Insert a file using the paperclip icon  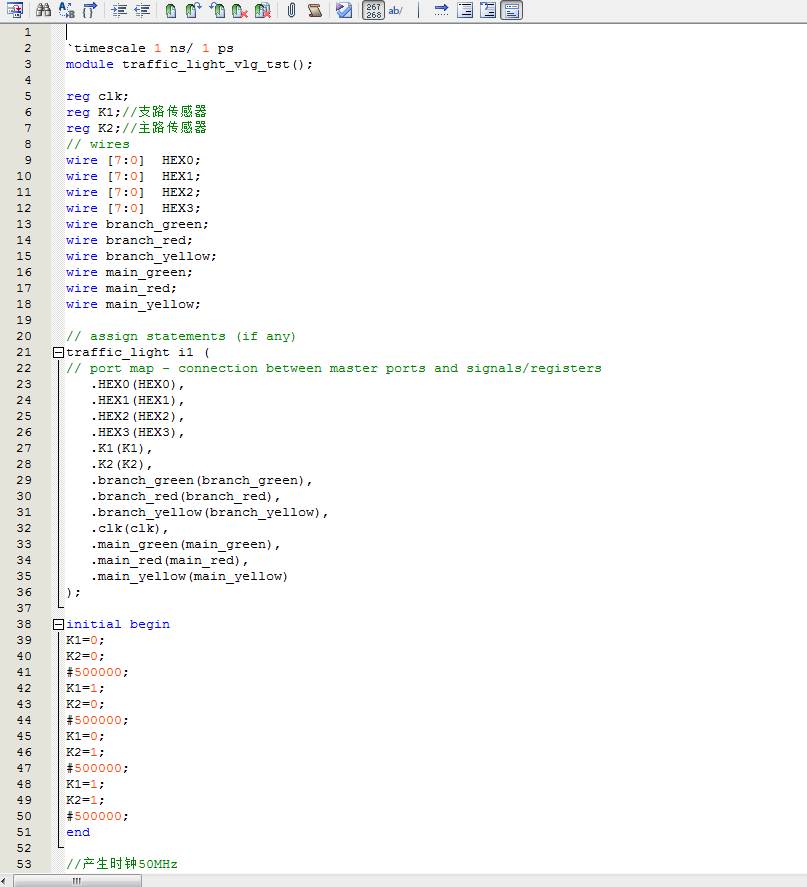291,10
